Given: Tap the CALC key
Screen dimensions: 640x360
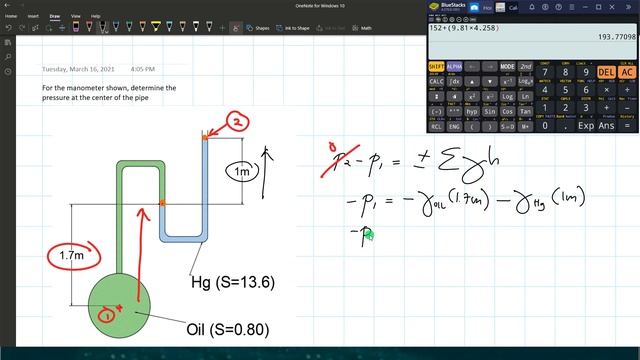Looking at the screenshot, I should (436, 82).
